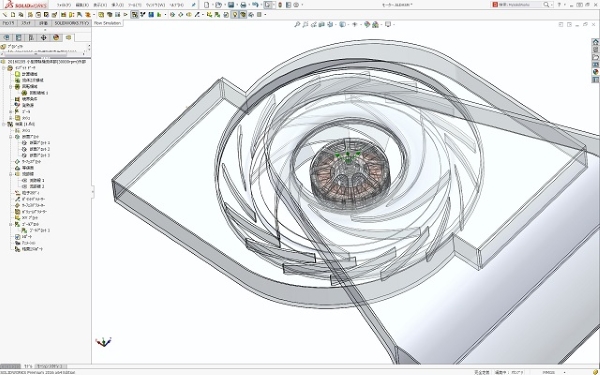Click the Zoom to Fit magnifier in view toolbar

click(297, 24)
